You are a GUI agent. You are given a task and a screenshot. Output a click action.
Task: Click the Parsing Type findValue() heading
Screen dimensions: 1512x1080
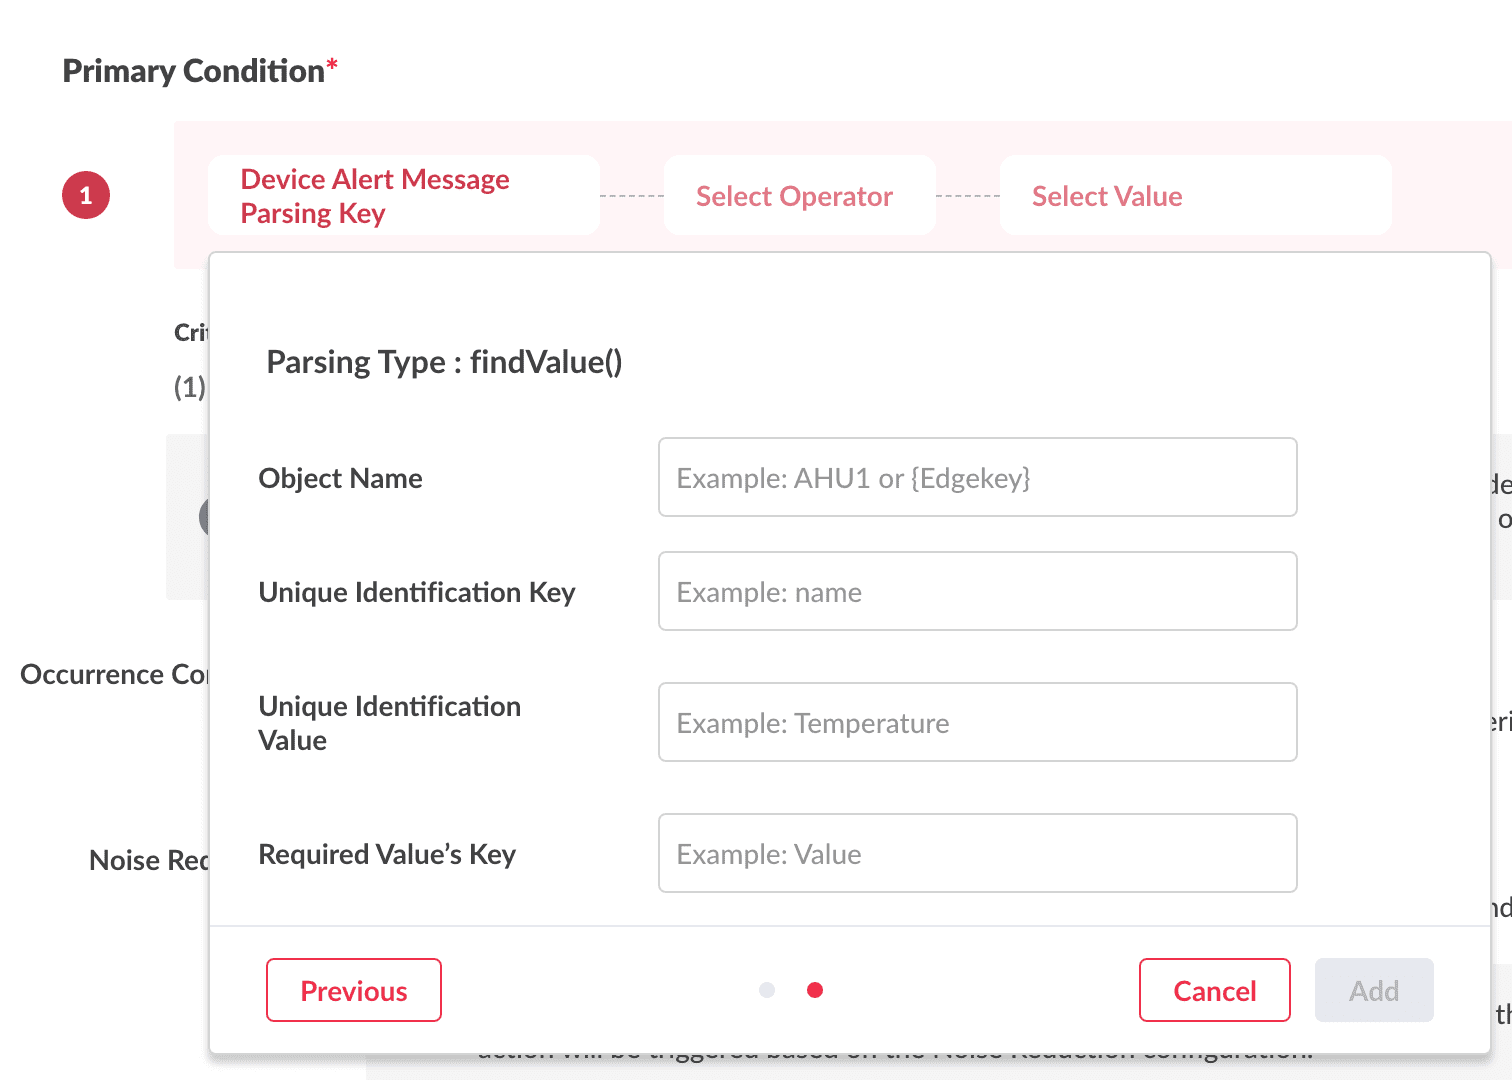[444, 362]
